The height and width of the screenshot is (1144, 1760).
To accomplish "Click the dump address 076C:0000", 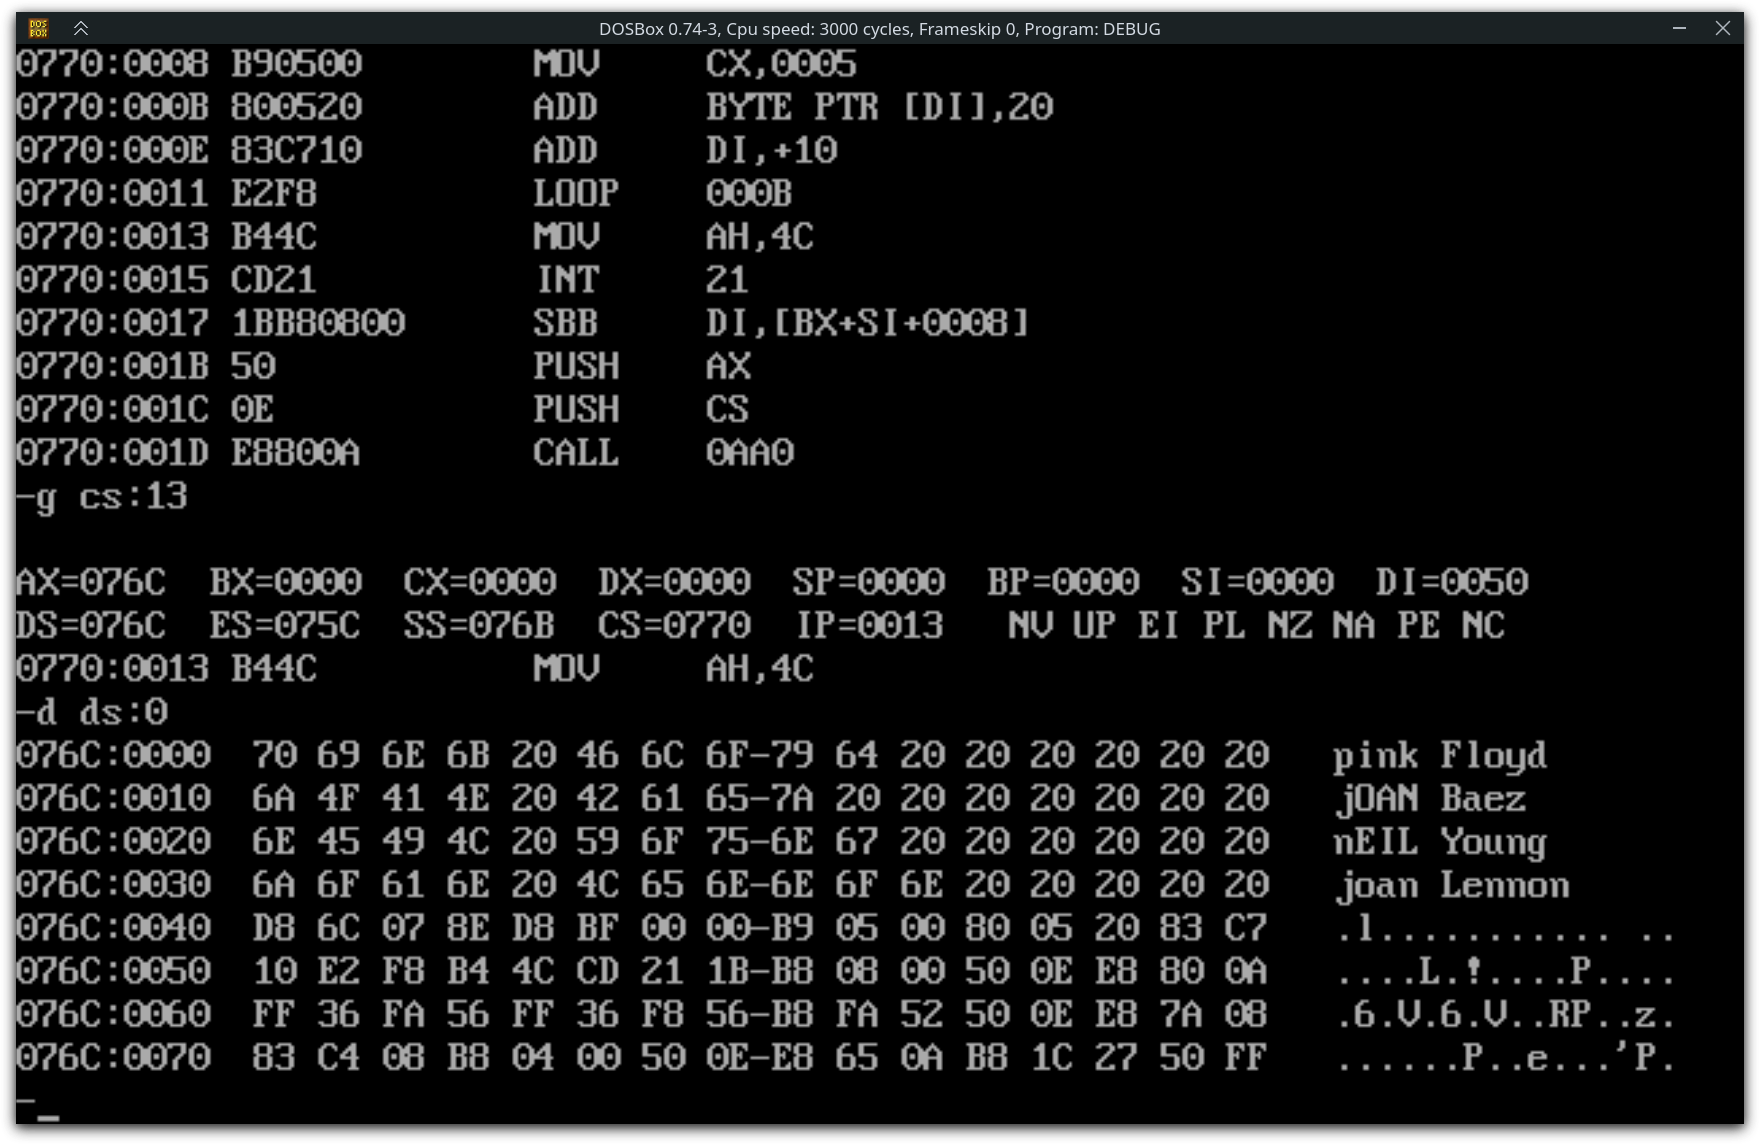I will click(x=113, y=755).
